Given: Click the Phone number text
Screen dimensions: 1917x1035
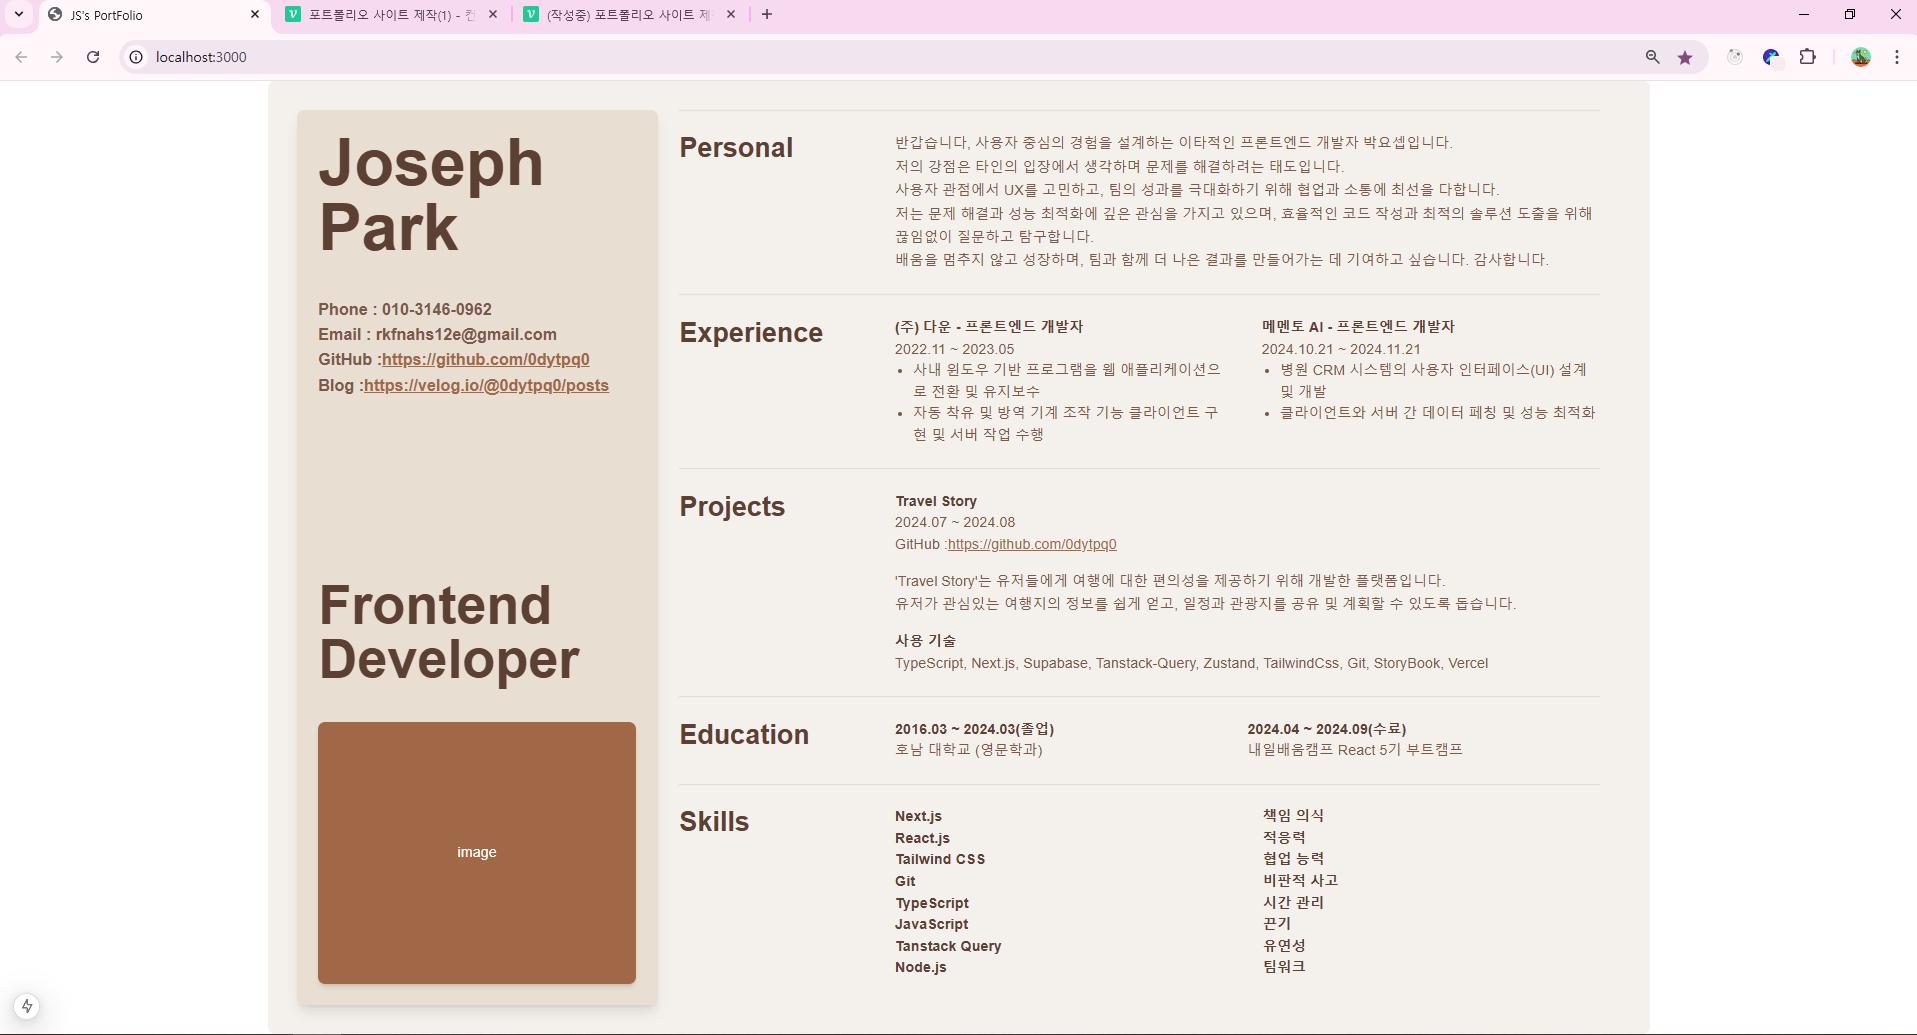Looking at the screenshot, I should click(405, 309).
